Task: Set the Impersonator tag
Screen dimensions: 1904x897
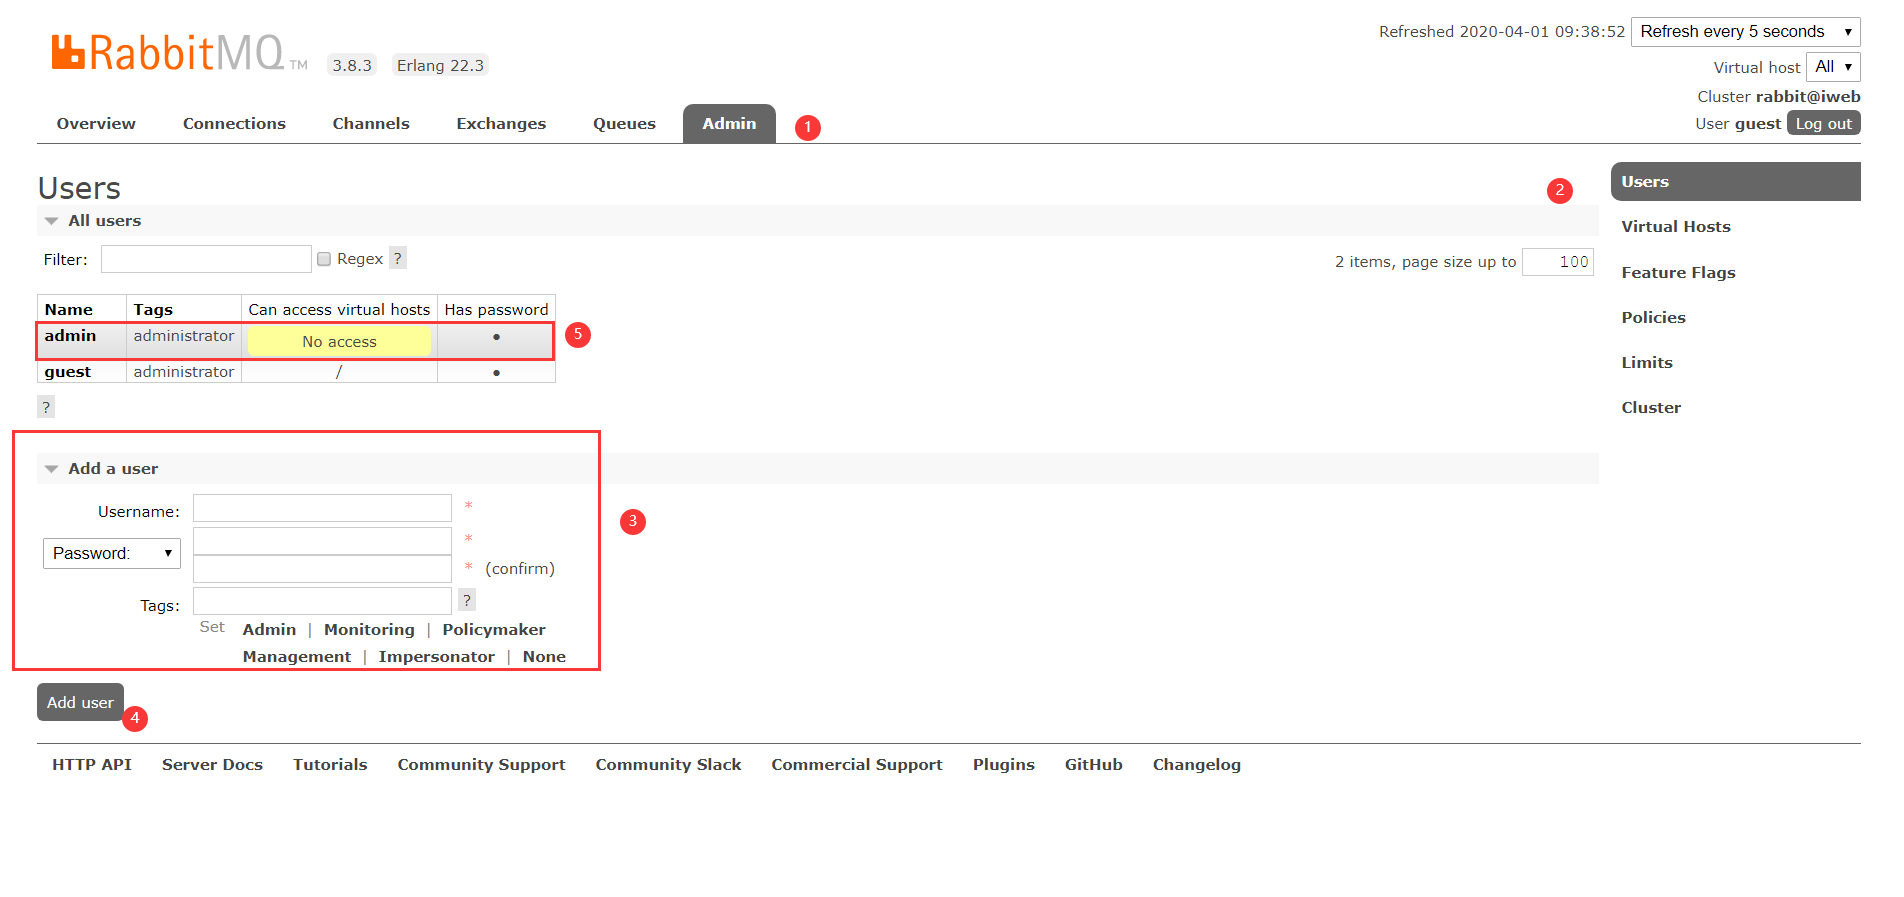Action: [x=436, y=657]
